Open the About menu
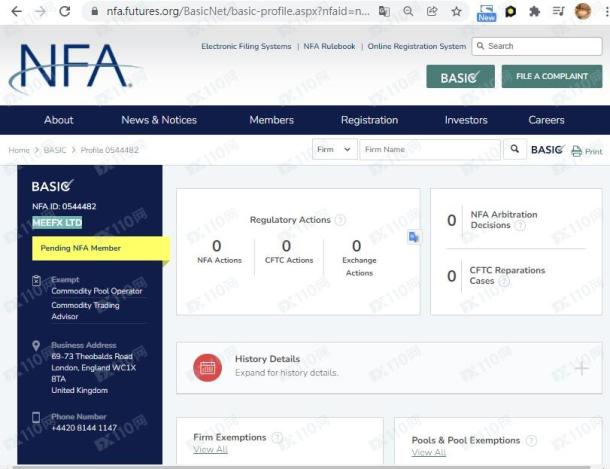The height and width of the screenshot is (469, 610). point(59,120)
